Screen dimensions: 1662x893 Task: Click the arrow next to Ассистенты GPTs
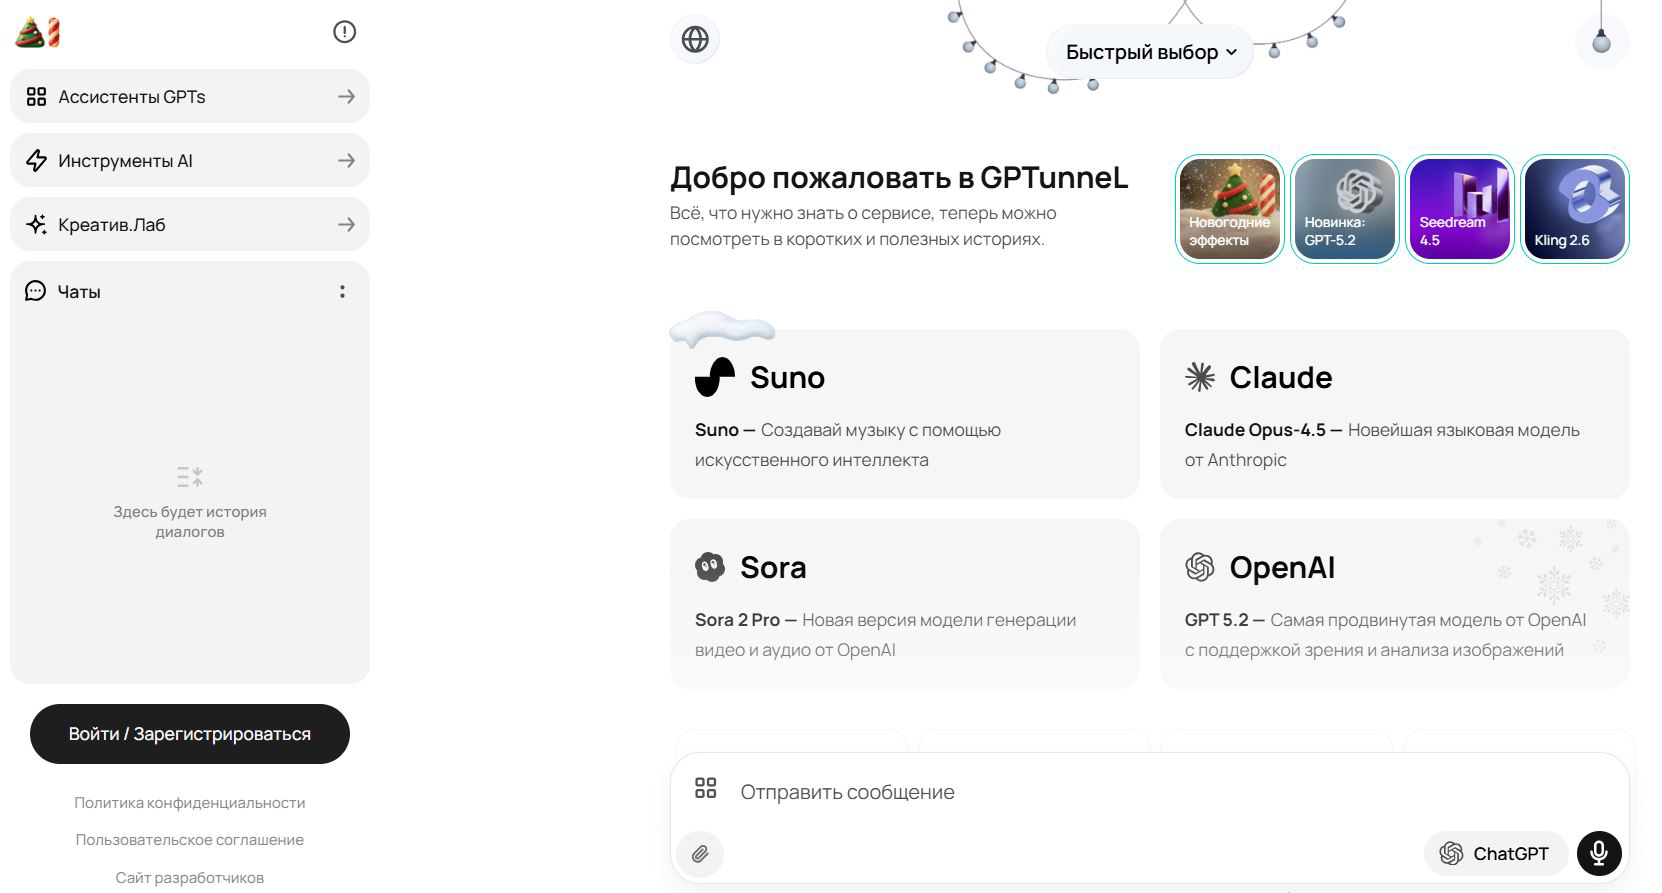[x=346, y=96]
